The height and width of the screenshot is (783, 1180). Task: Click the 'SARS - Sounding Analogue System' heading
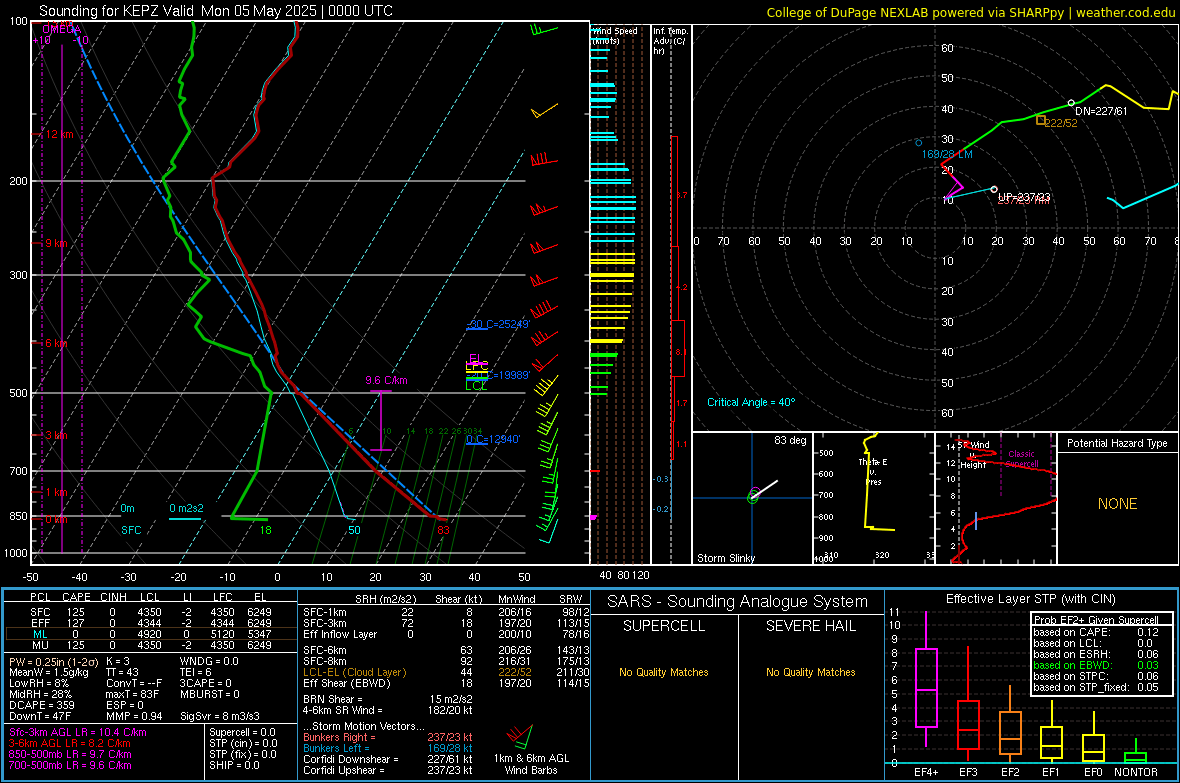pyautogui.click(x=738, y=602)
